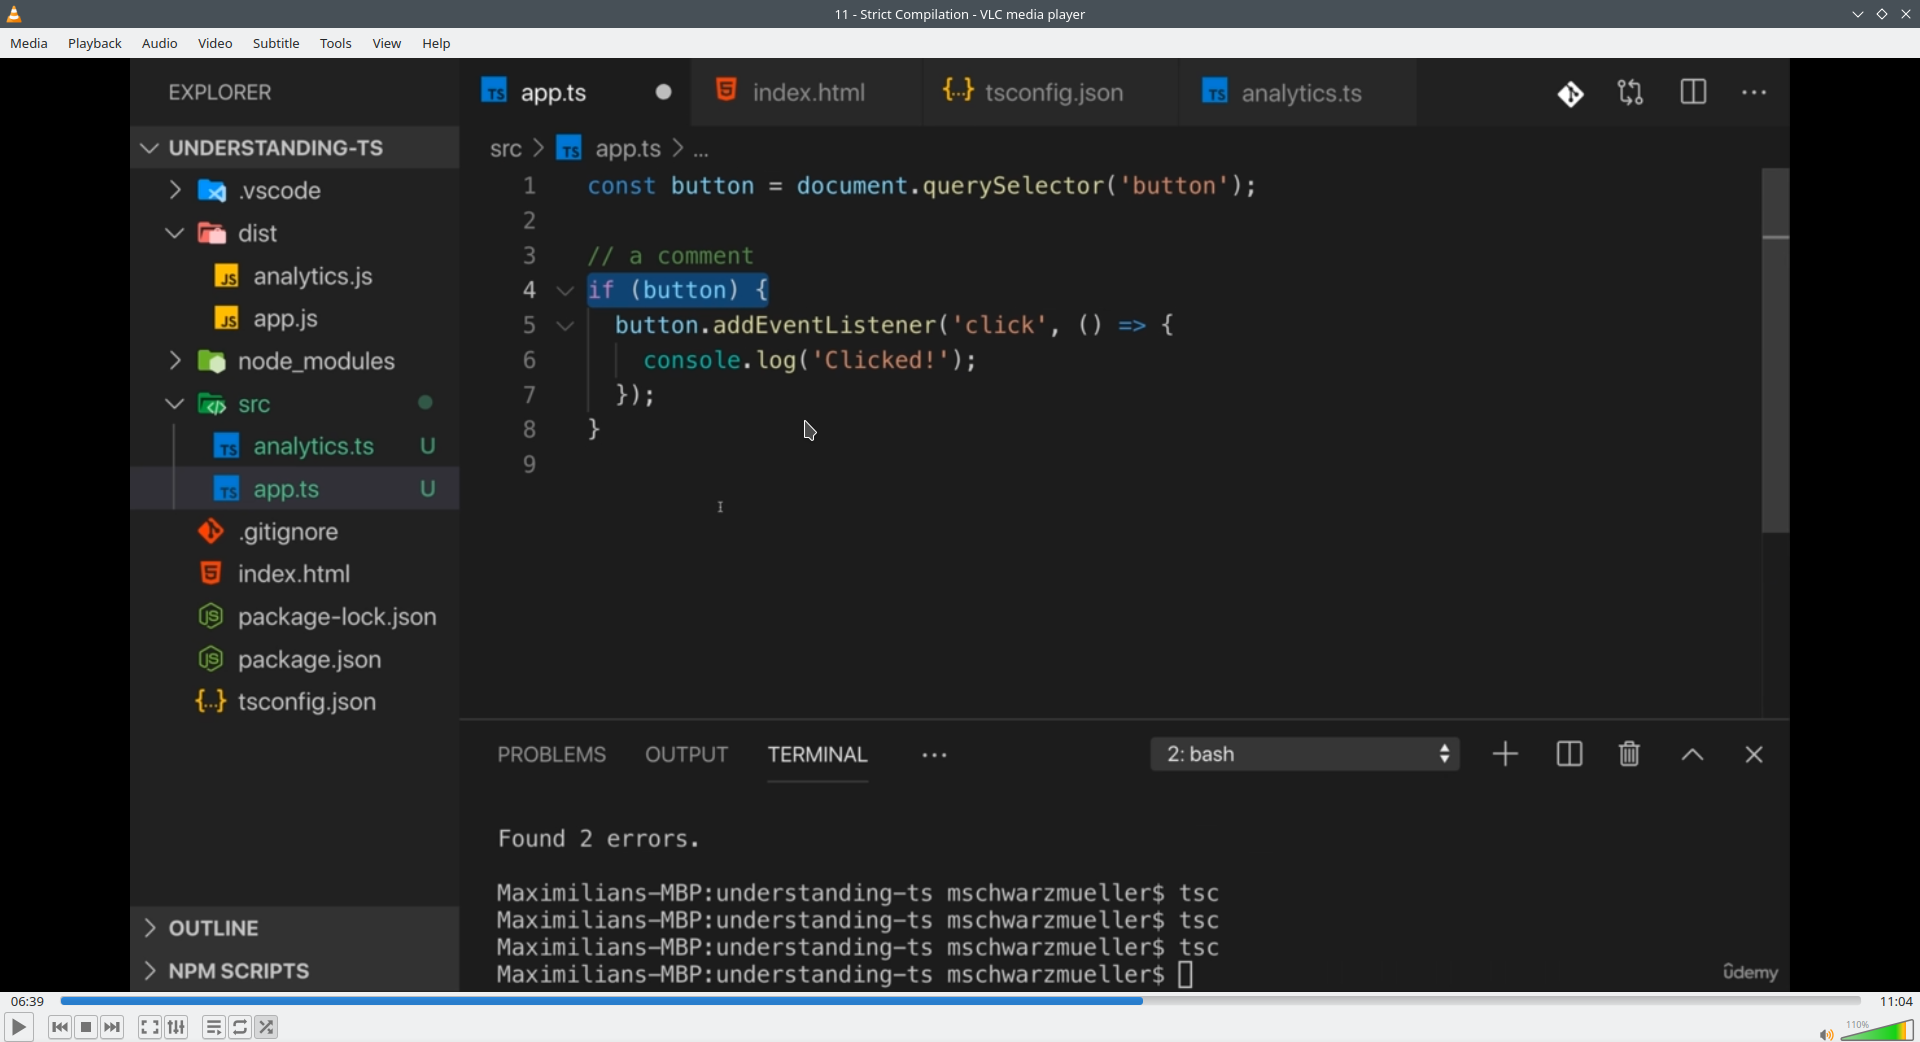The image size is (1920, 1042).
Task: Click the app.ts breadcrumb segment
Action: click(627, 149)
